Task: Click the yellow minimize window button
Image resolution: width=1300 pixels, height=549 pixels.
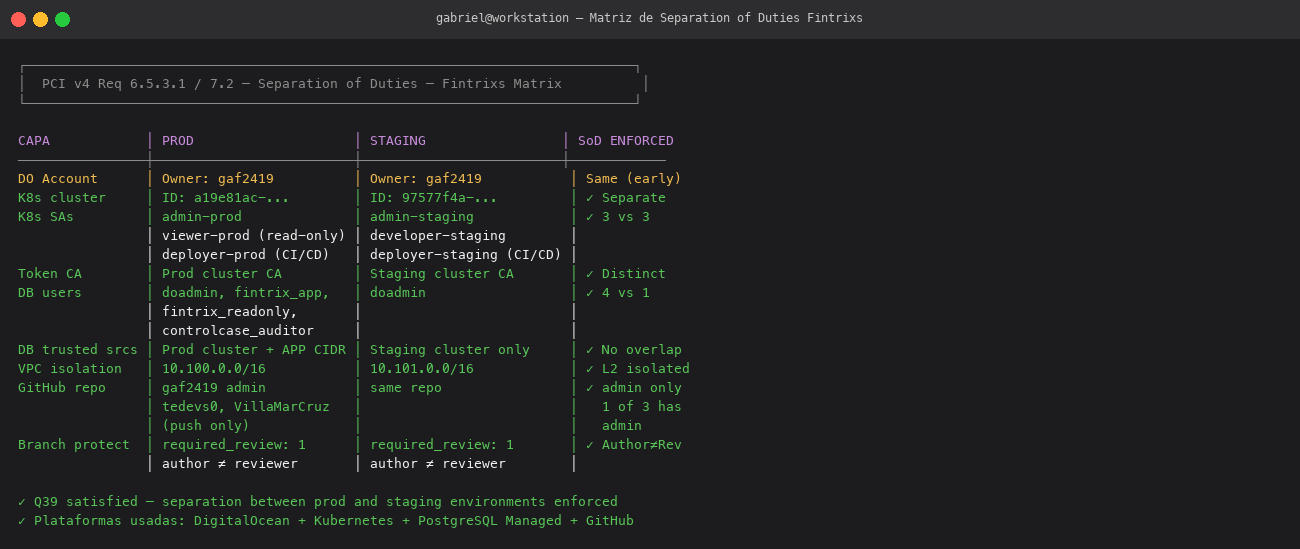Action: click(40, 19)
